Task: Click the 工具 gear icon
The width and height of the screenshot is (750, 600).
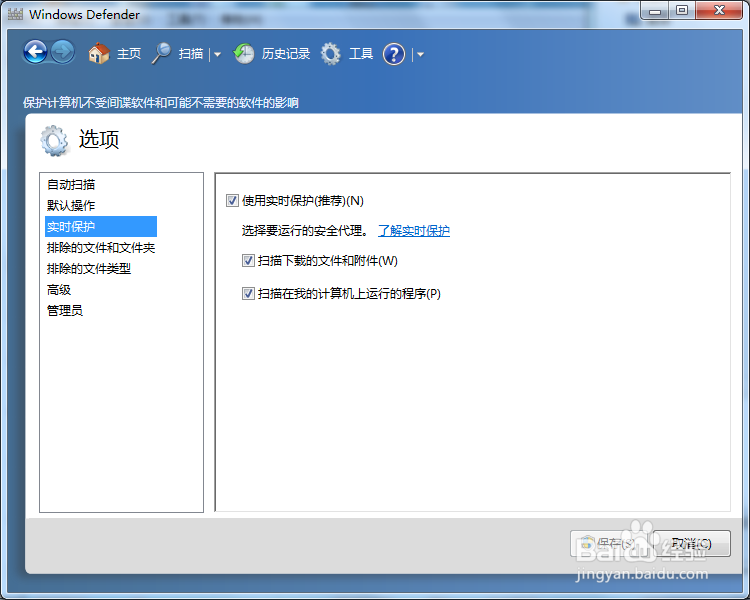Action: pos(331,54)
